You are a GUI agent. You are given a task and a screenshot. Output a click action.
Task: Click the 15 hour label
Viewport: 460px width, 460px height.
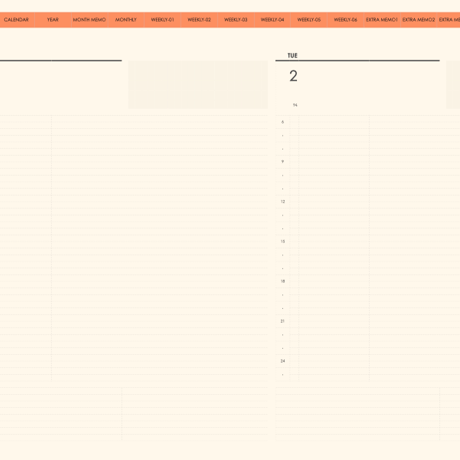[283, 241]
